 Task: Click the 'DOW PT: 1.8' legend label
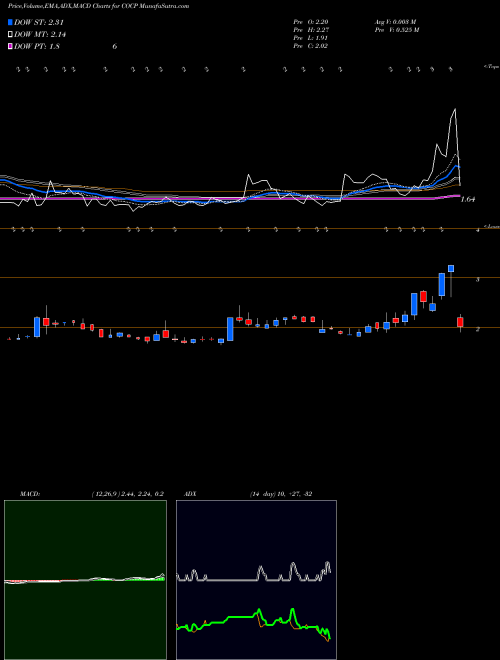pyautogui.click(x=37, y=46)
